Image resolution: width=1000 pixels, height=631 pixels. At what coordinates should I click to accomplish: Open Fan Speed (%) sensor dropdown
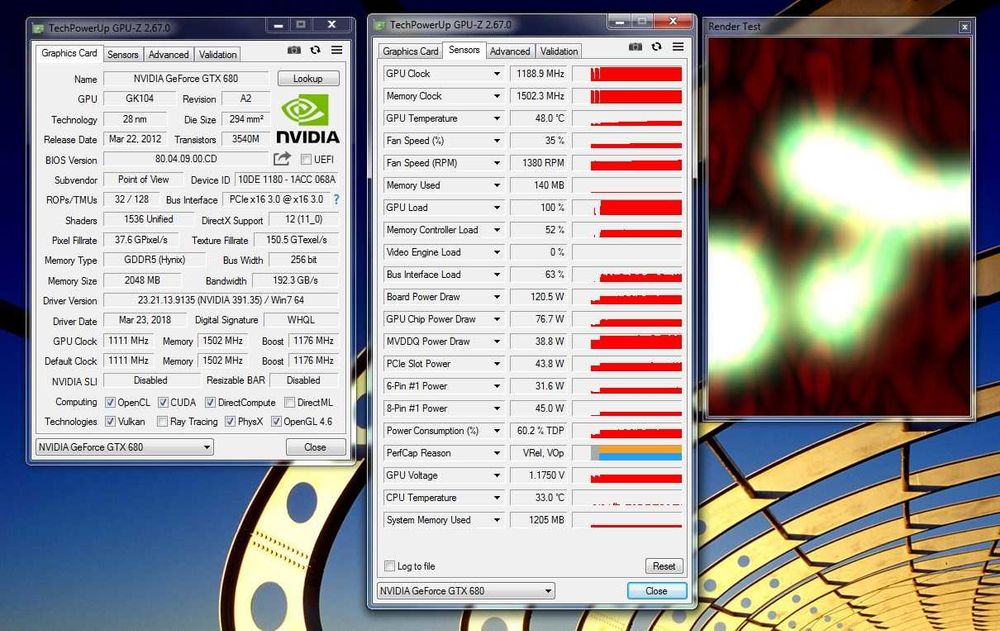(x=497, y=141)
